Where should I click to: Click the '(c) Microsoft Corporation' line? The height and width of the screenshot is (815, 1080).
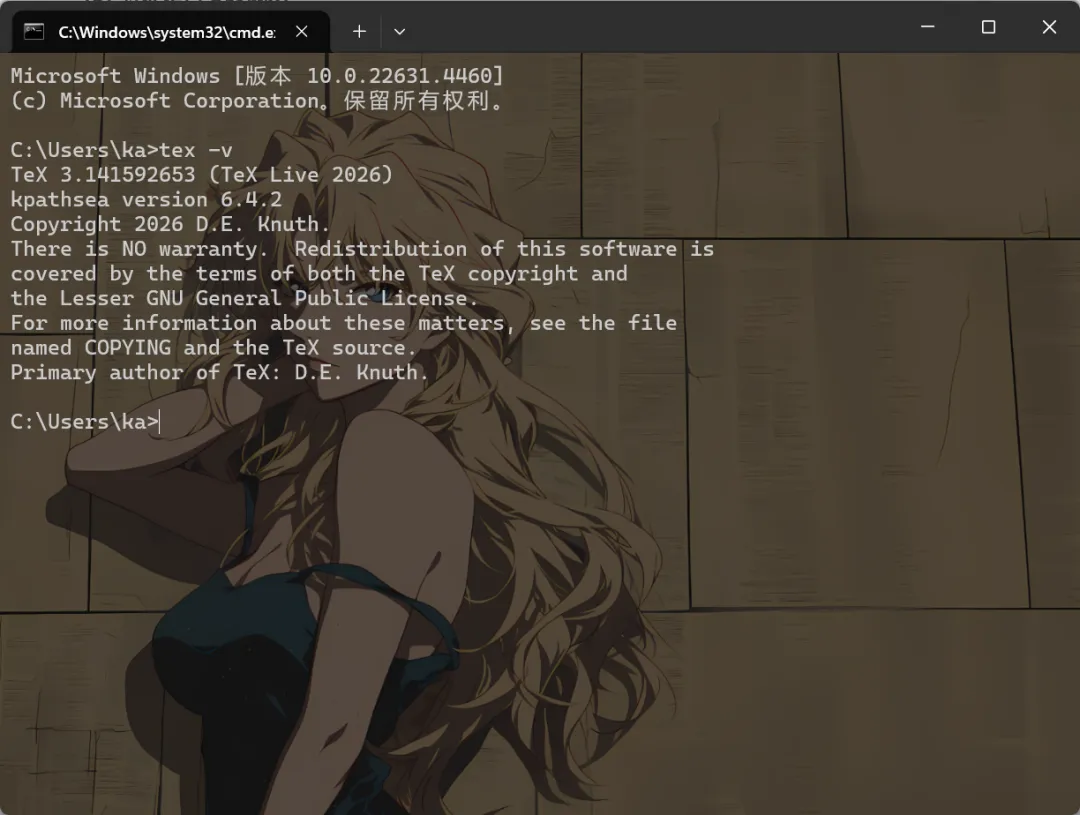[x=257, y=101]
